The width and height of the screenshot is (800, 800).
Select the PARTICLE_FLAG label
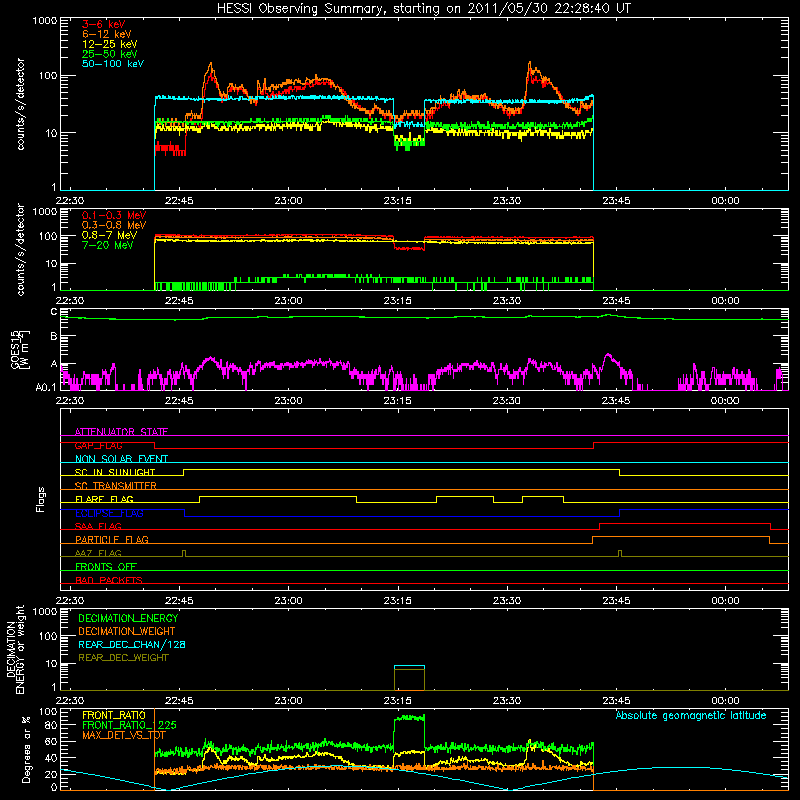coord(112,539)
